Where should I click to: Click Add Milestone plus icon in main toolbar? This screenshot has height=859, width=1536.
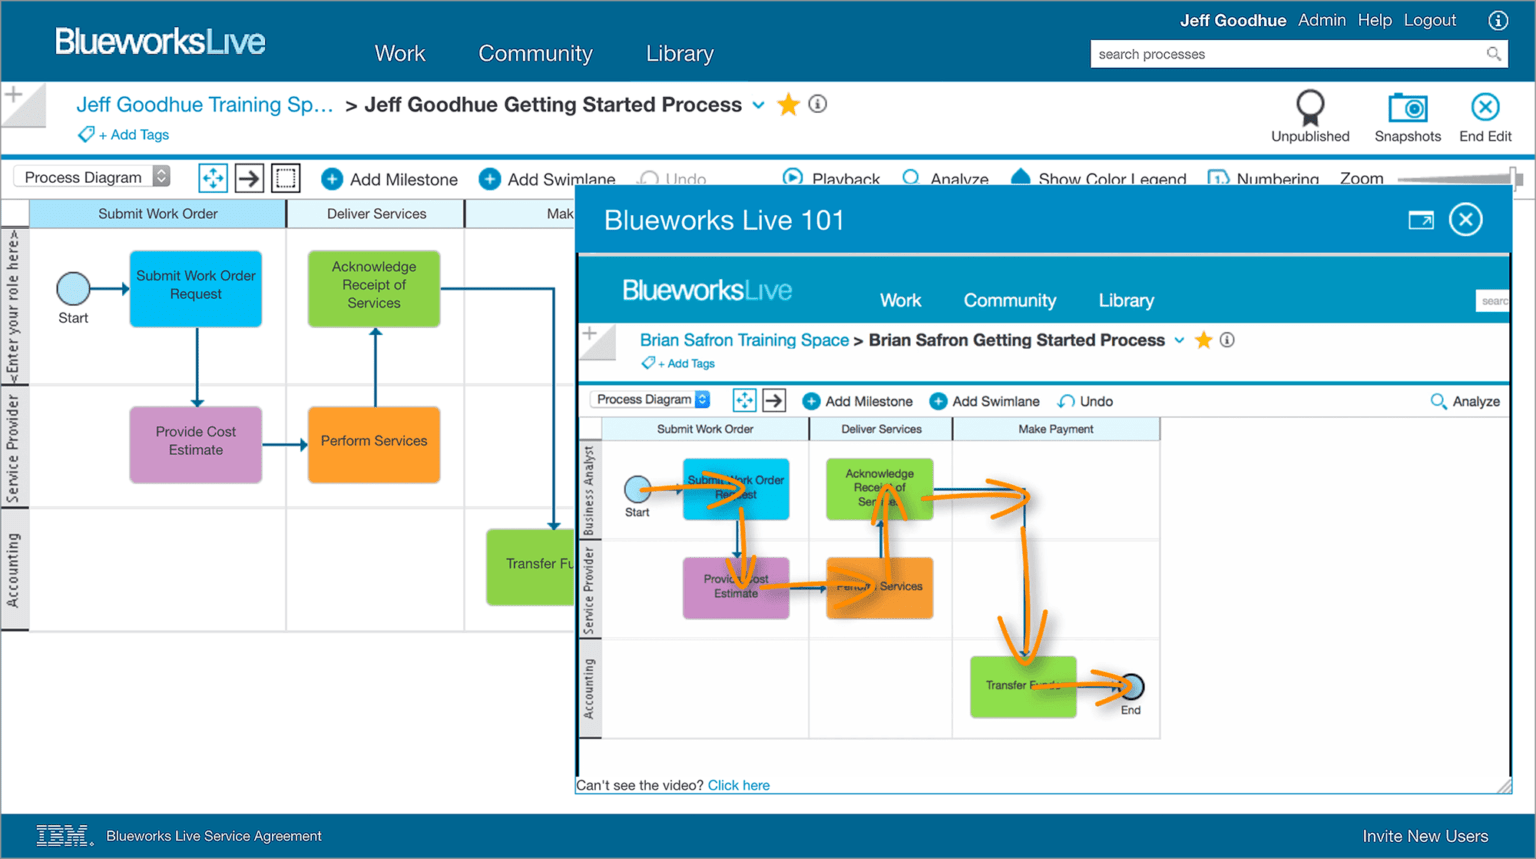coord(332,179)
